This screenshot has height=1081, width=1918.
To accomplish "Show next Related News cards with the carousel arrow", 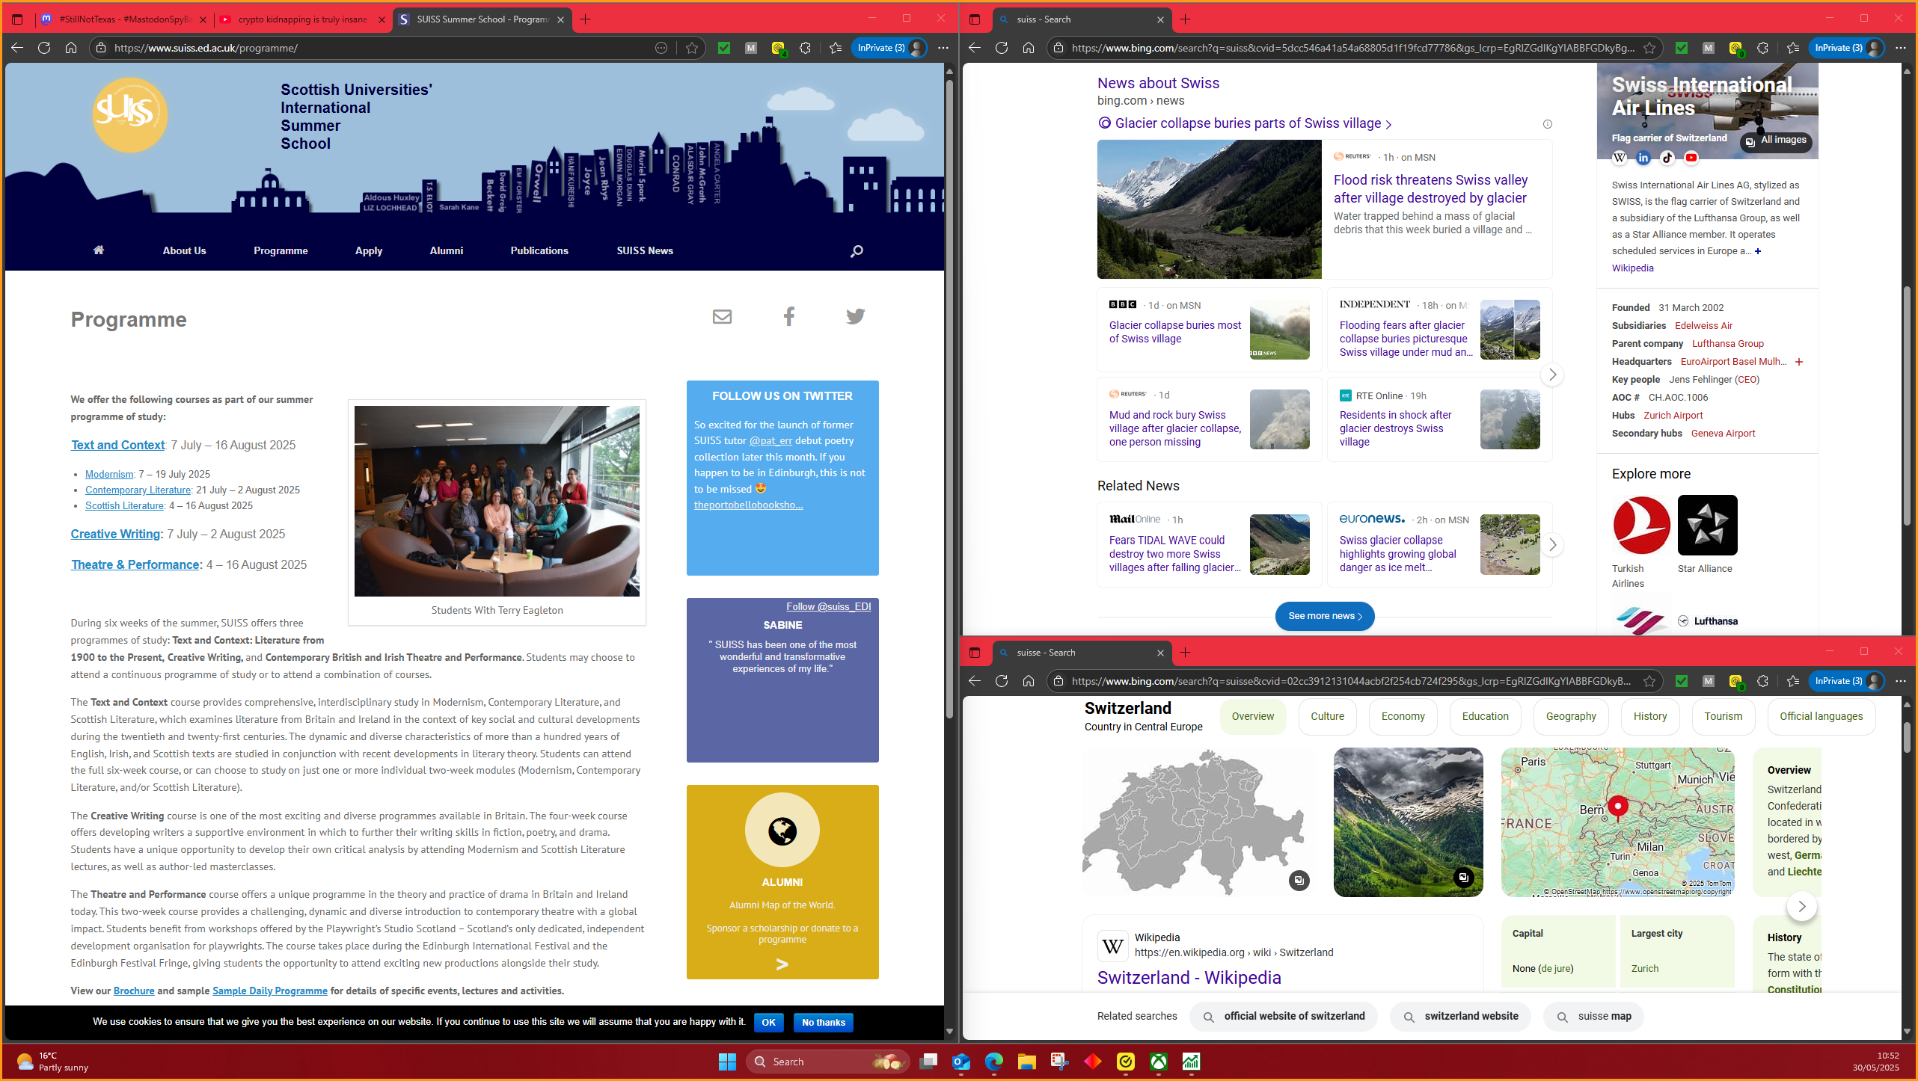I will click(x=1552, y=545).
